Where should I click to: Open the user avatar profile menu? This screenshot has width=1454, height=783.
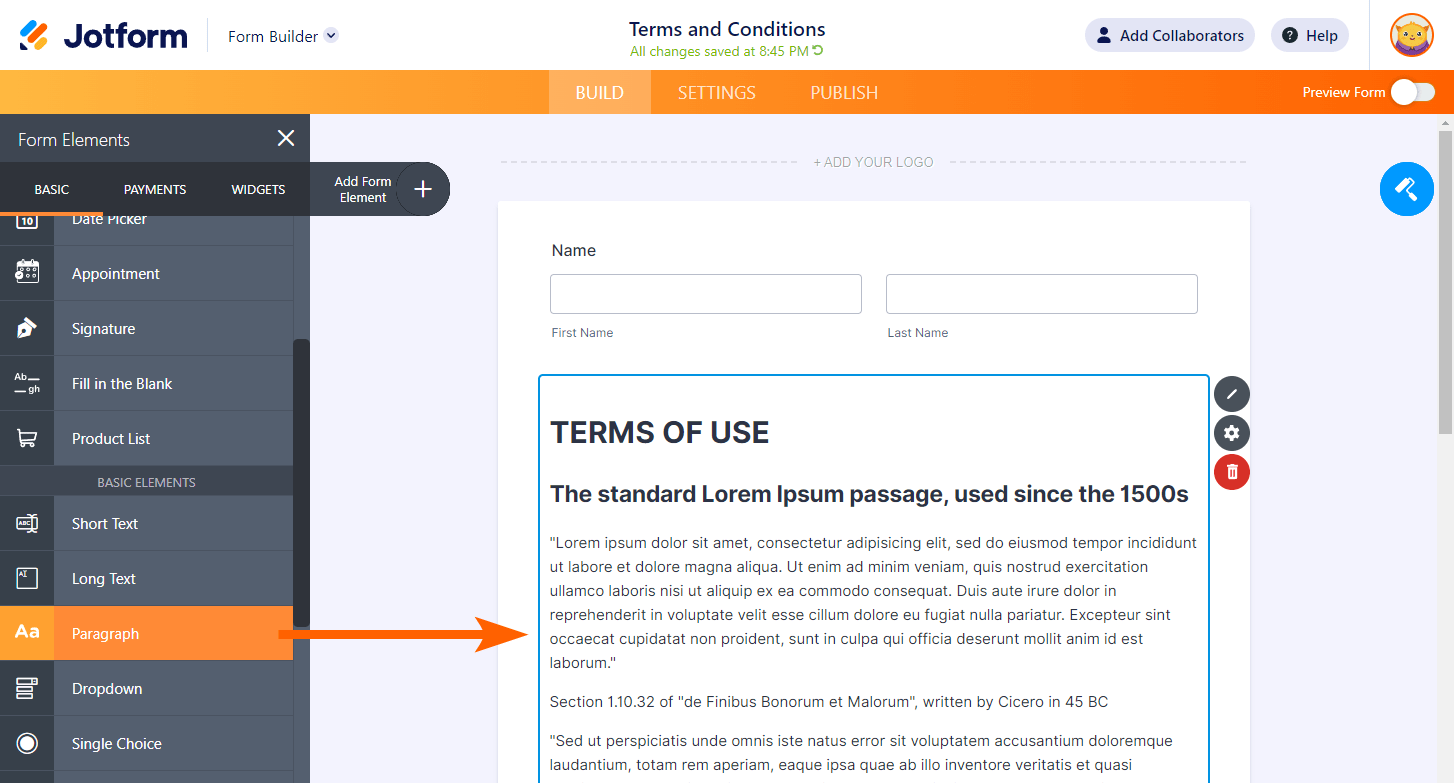pos(1411,35)
